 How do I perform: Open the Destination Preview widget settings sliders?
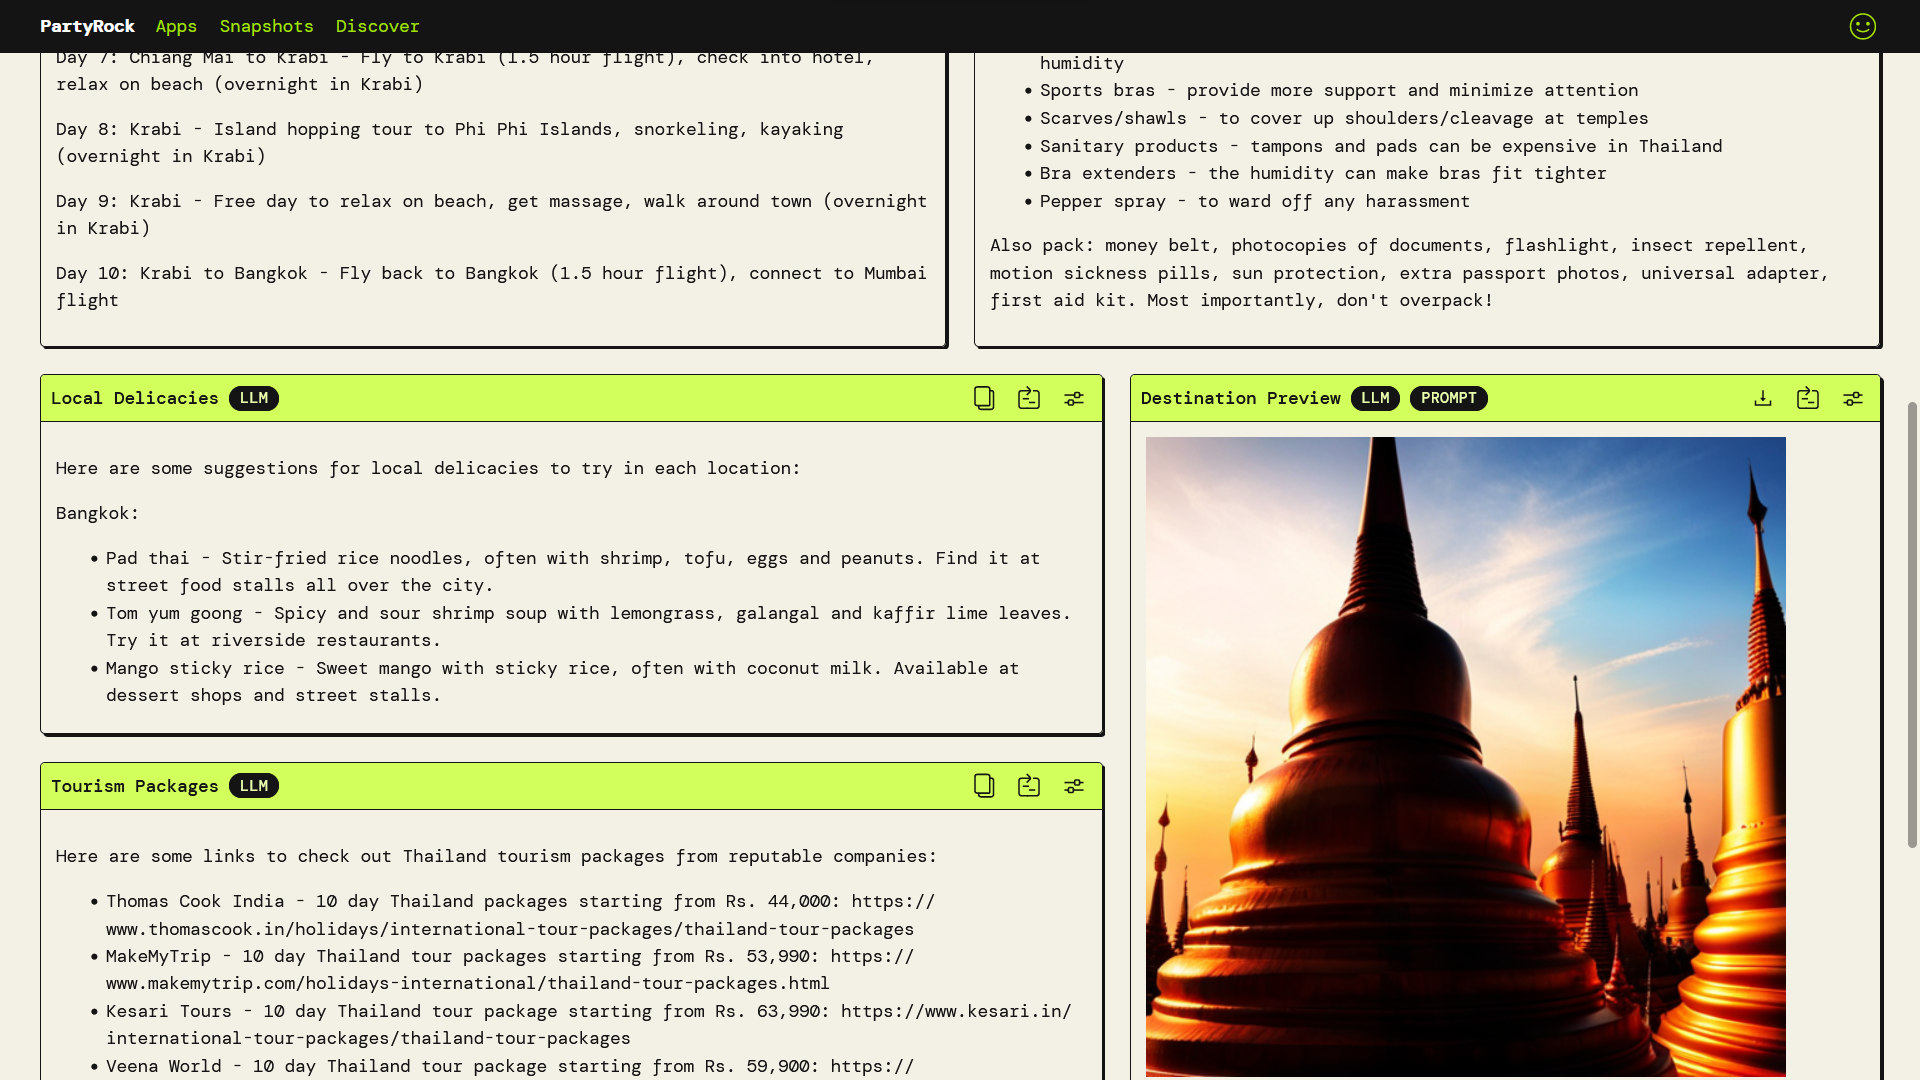1852,398
